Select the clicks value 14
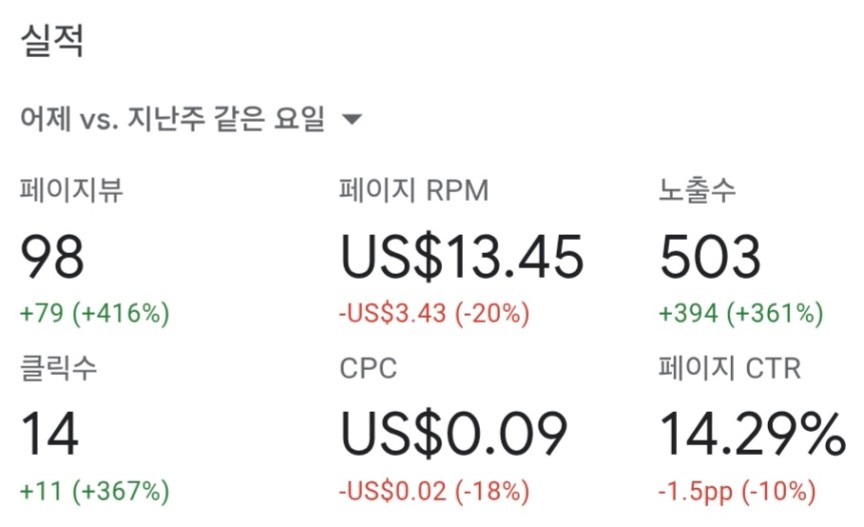Viewport: 864px width, 527px height. click(50, 434)
